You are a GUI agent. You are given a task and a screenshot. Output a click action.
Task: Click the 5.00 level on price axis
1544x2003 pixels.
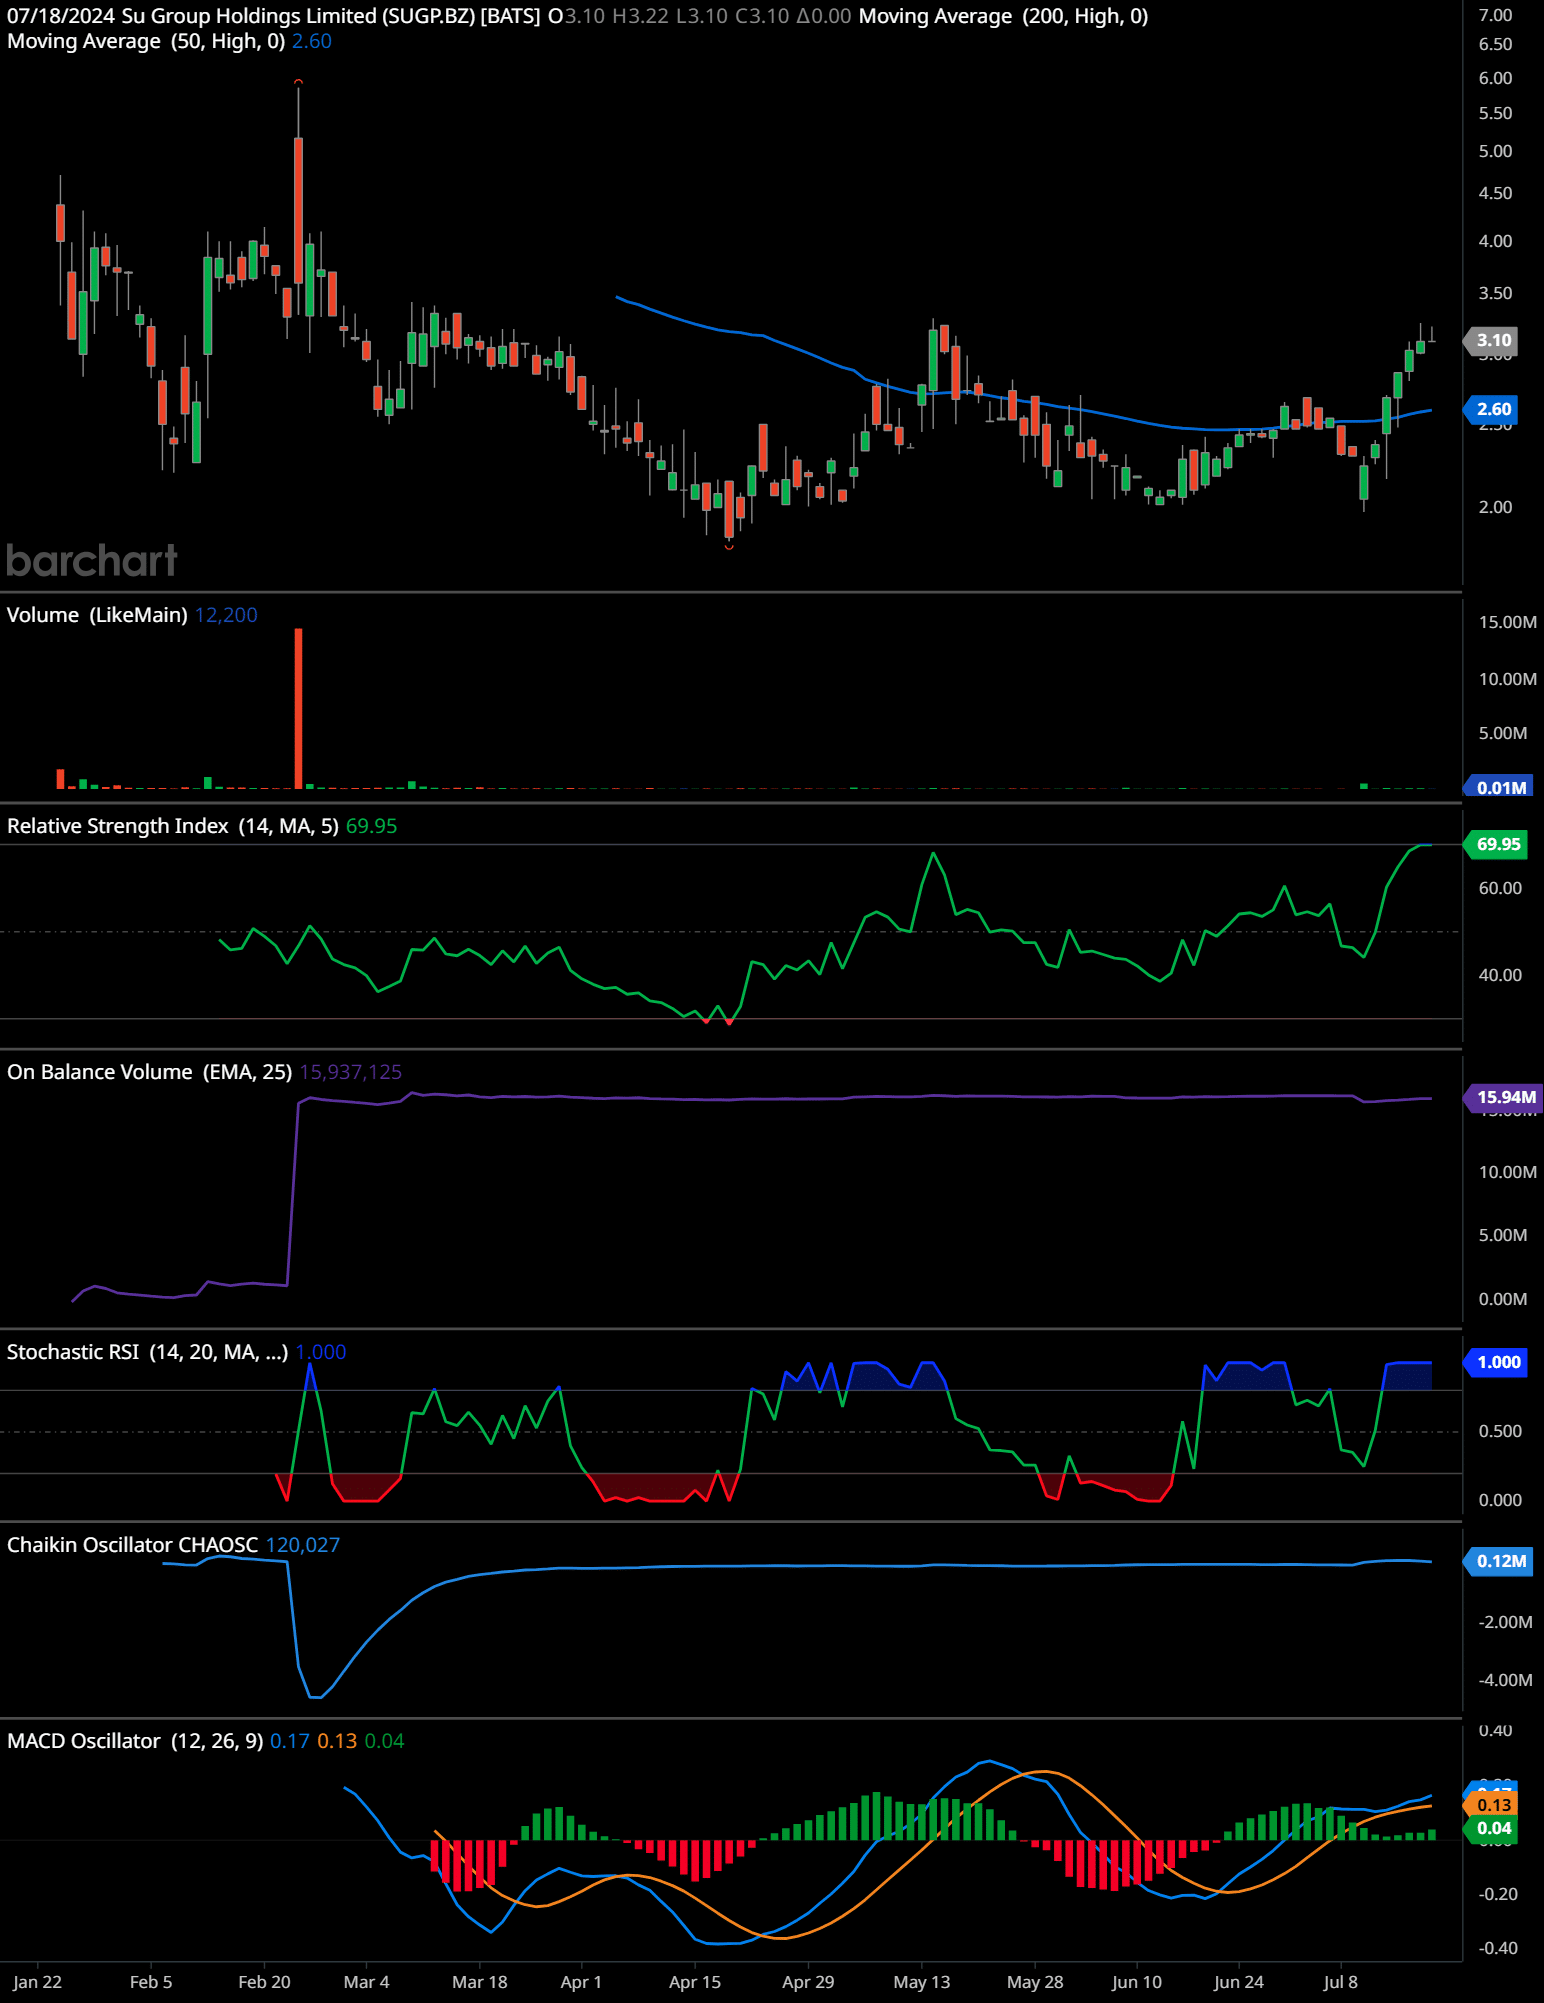pos(1495,151)
